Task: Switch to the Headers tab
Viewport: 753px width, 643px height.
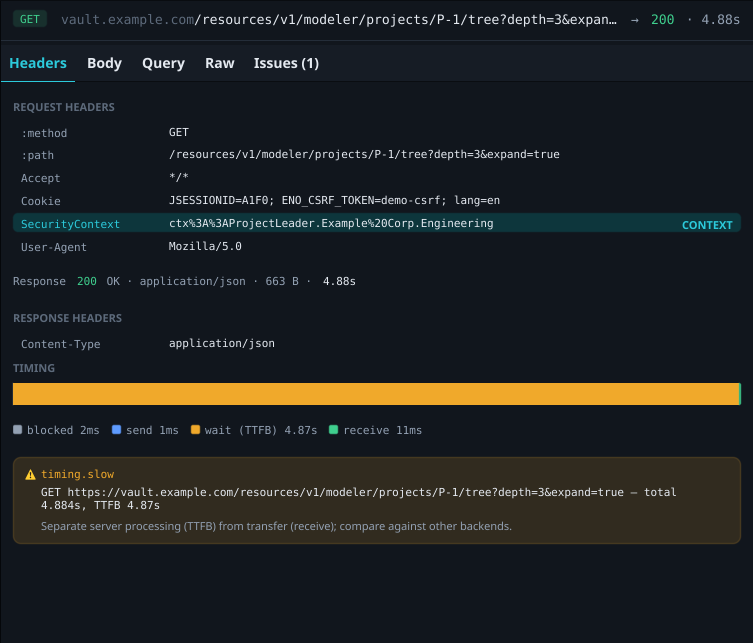Action: (x=38, y=63)
